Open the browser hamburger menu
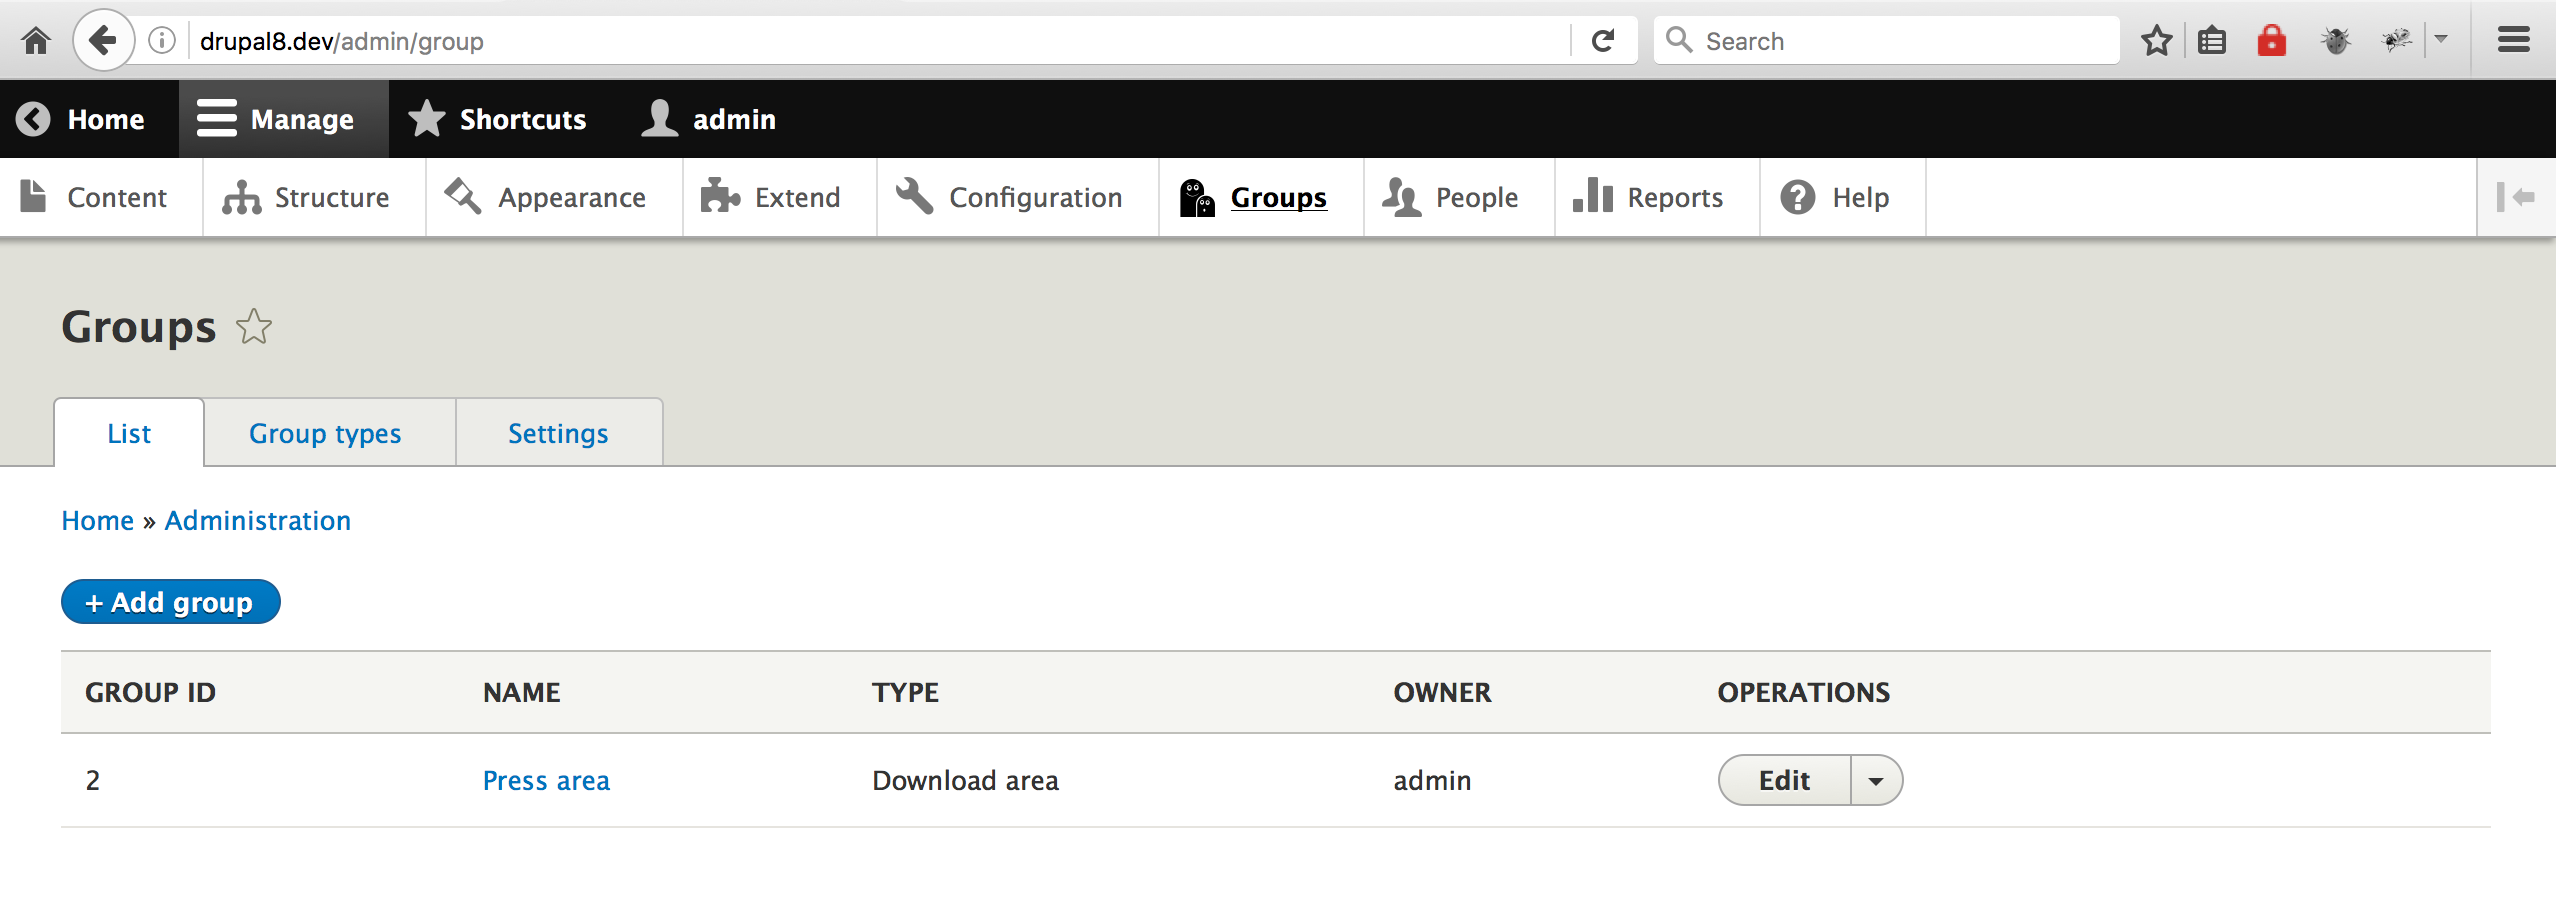Screen dimensions: 2556x904 point(2514,40)
